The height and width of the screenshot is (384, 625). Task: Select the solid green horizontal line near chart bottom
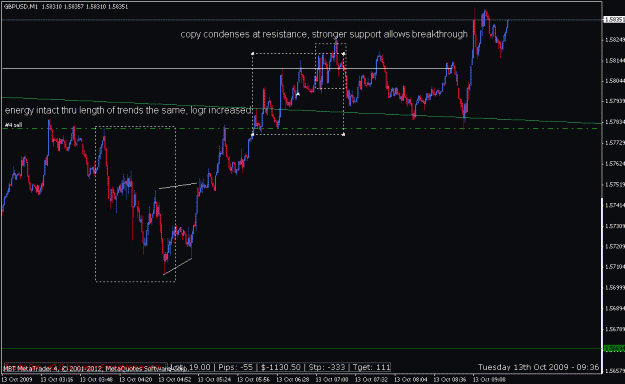[x=302, y=349]
